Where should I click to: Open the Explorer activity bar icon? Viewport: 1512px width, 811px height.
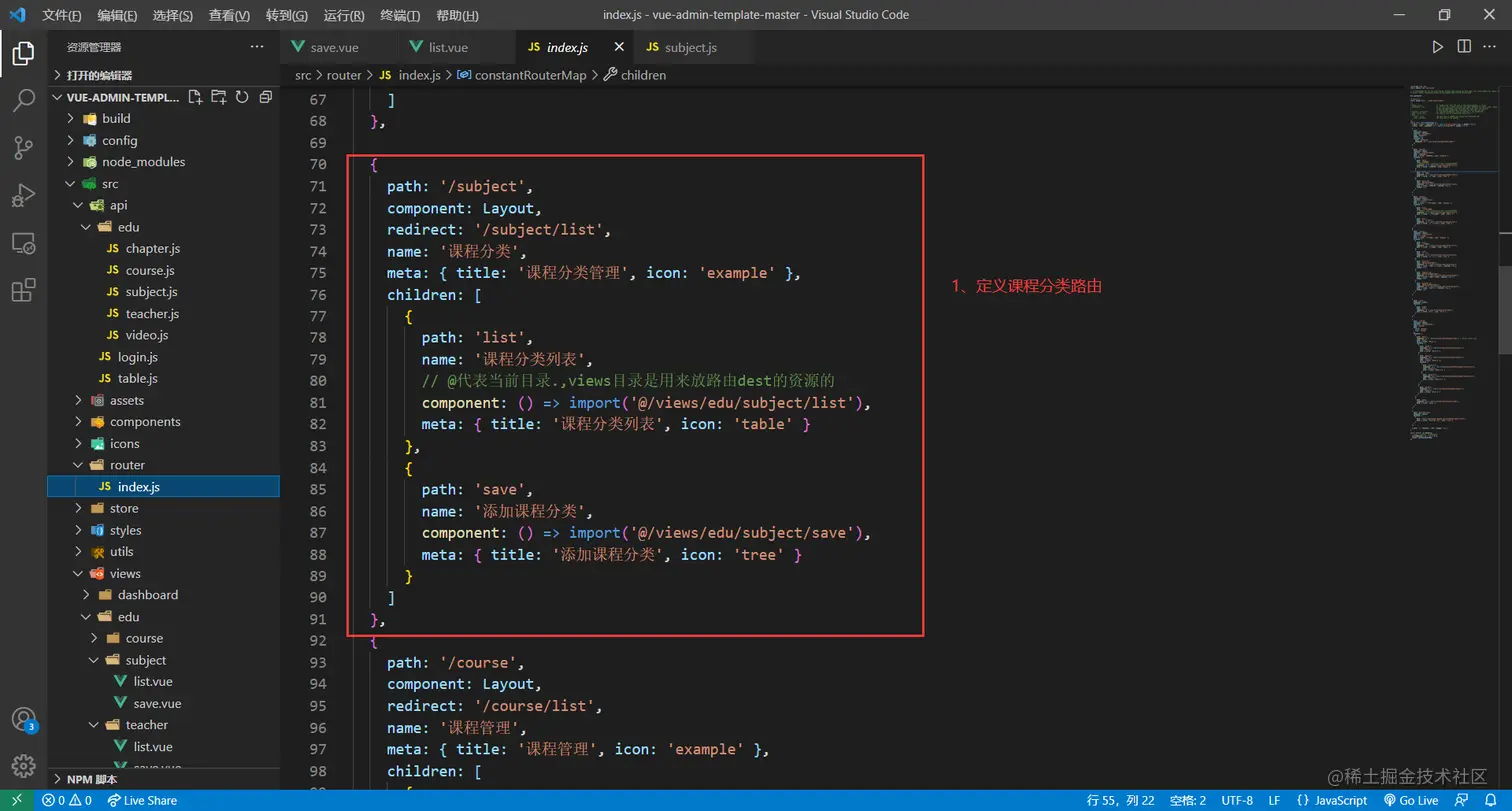(x=23, y=54)
